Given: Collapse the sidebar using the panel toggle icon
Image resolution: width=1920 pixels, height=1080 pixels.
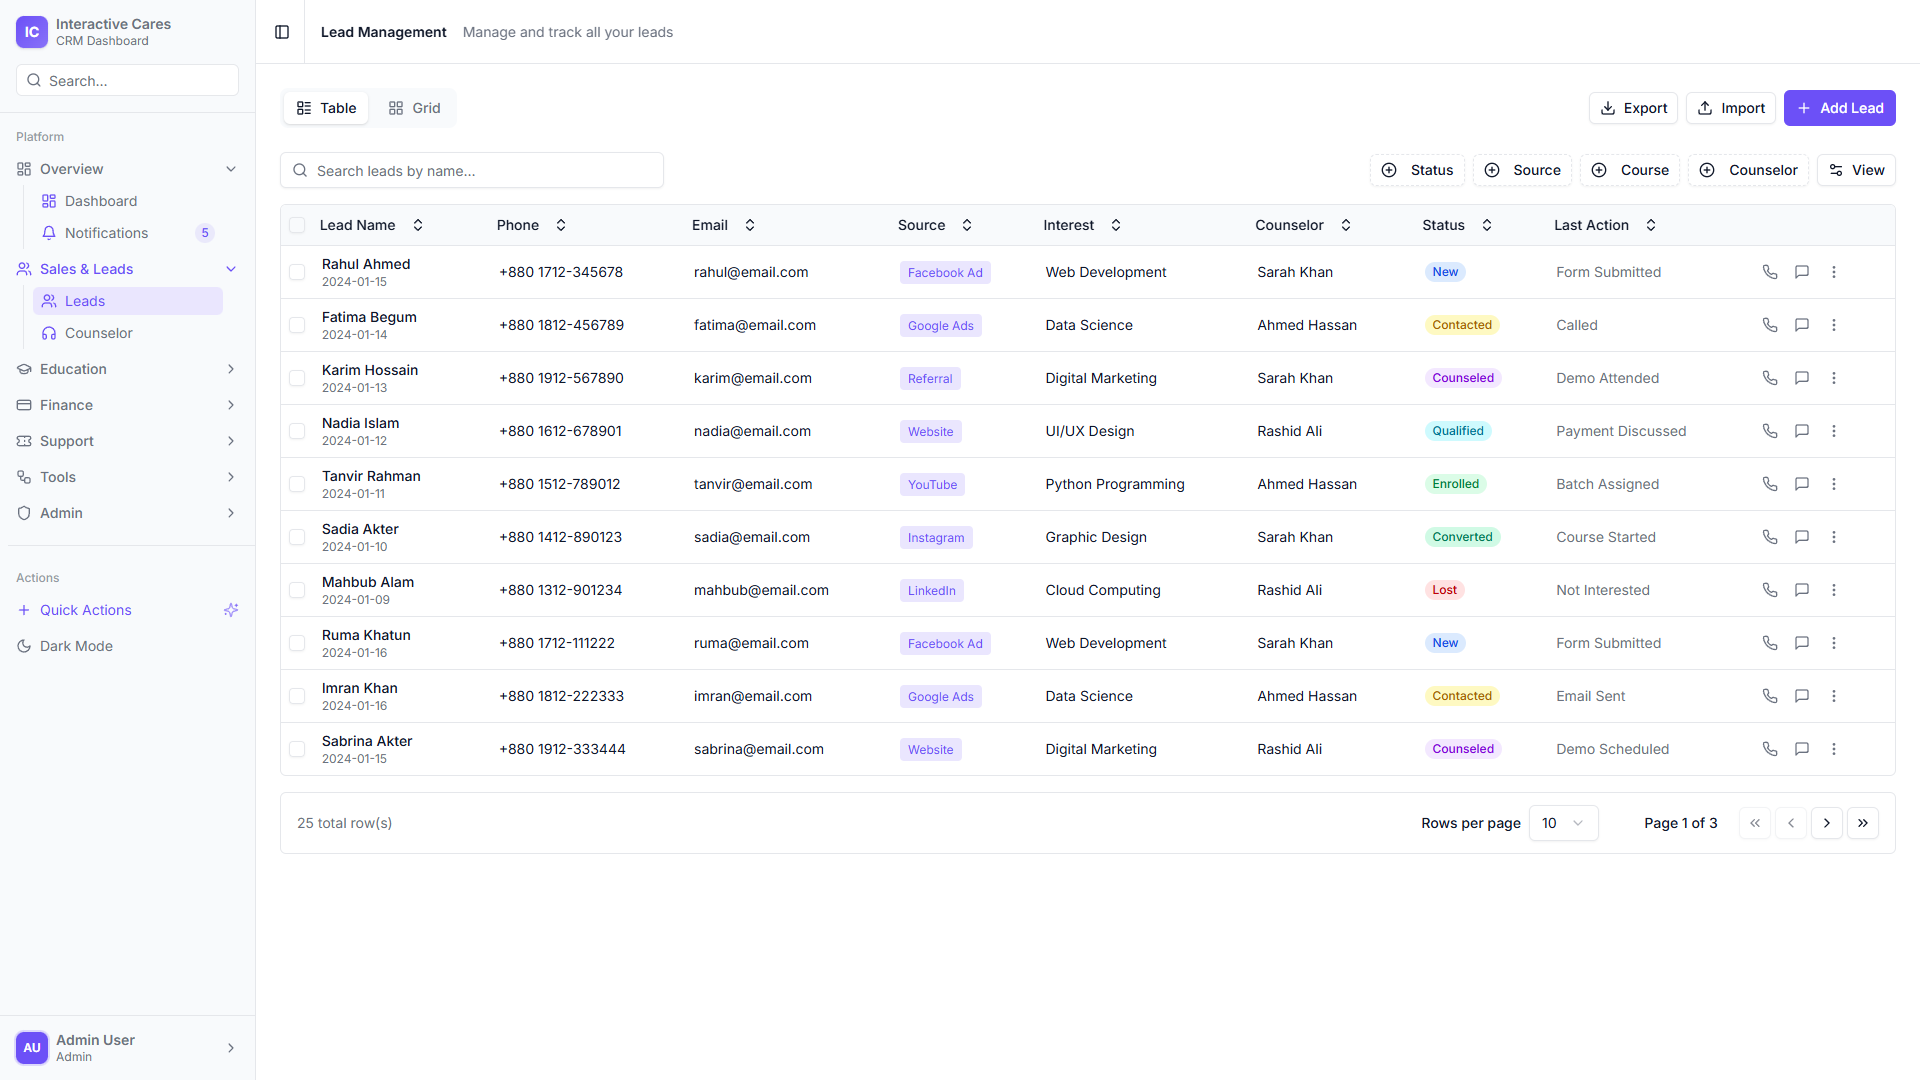Looking at the screenshot, I should click(281, 32).
